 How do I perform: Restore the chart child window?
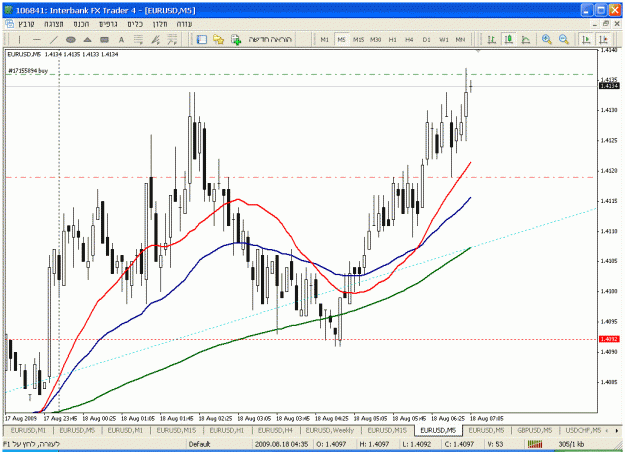[606, 24]
